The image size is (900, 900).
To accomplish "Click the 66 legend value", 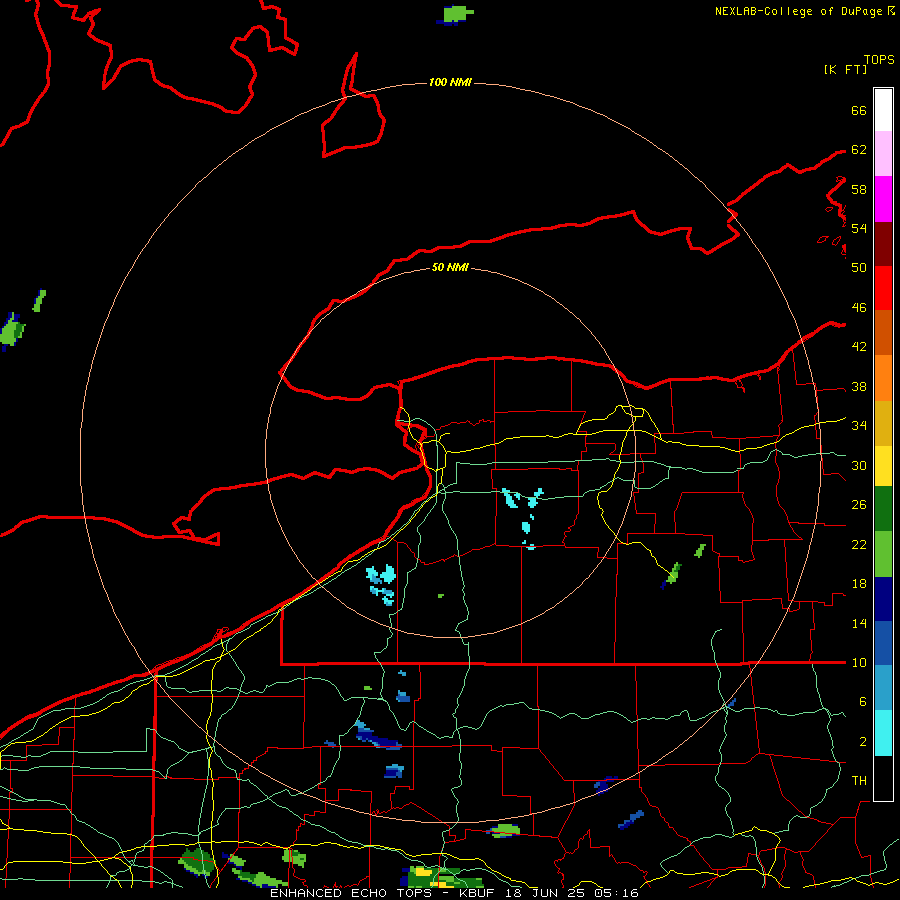I will point(859,110).
